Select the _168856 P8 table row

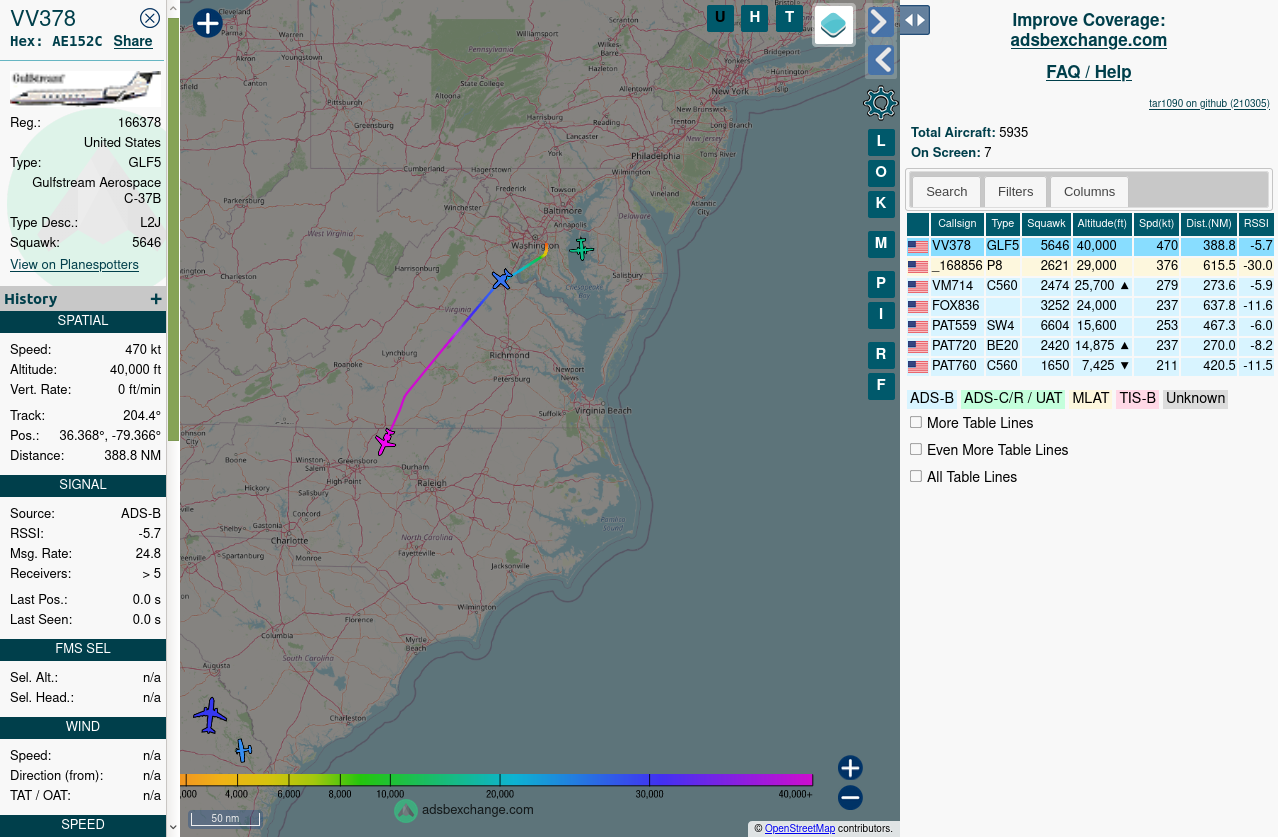click(x=1090, y=266)
